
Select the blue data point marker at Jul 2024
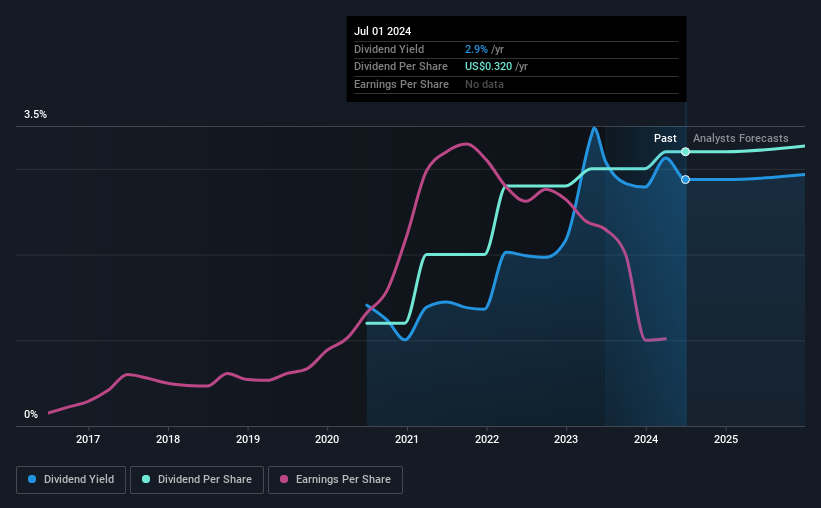tap(685, 180)
